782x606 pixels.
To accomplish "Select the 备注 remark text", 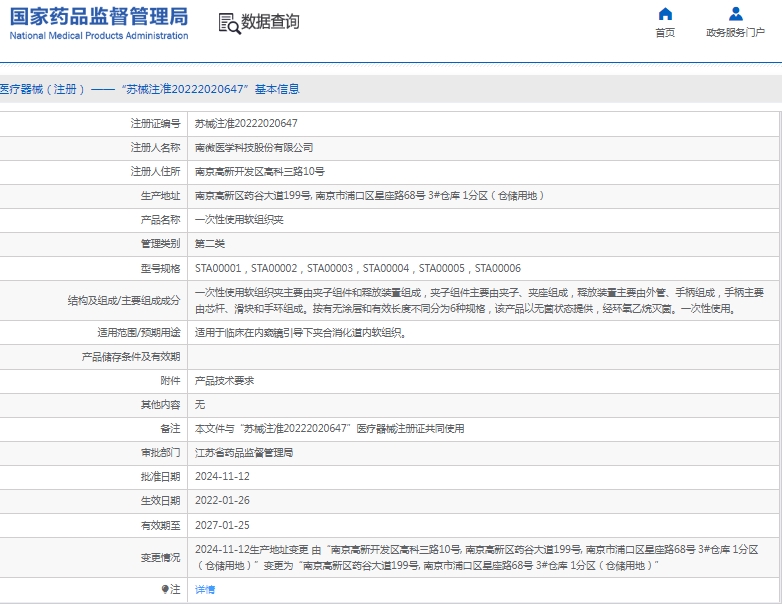I will tap(330, 429).
